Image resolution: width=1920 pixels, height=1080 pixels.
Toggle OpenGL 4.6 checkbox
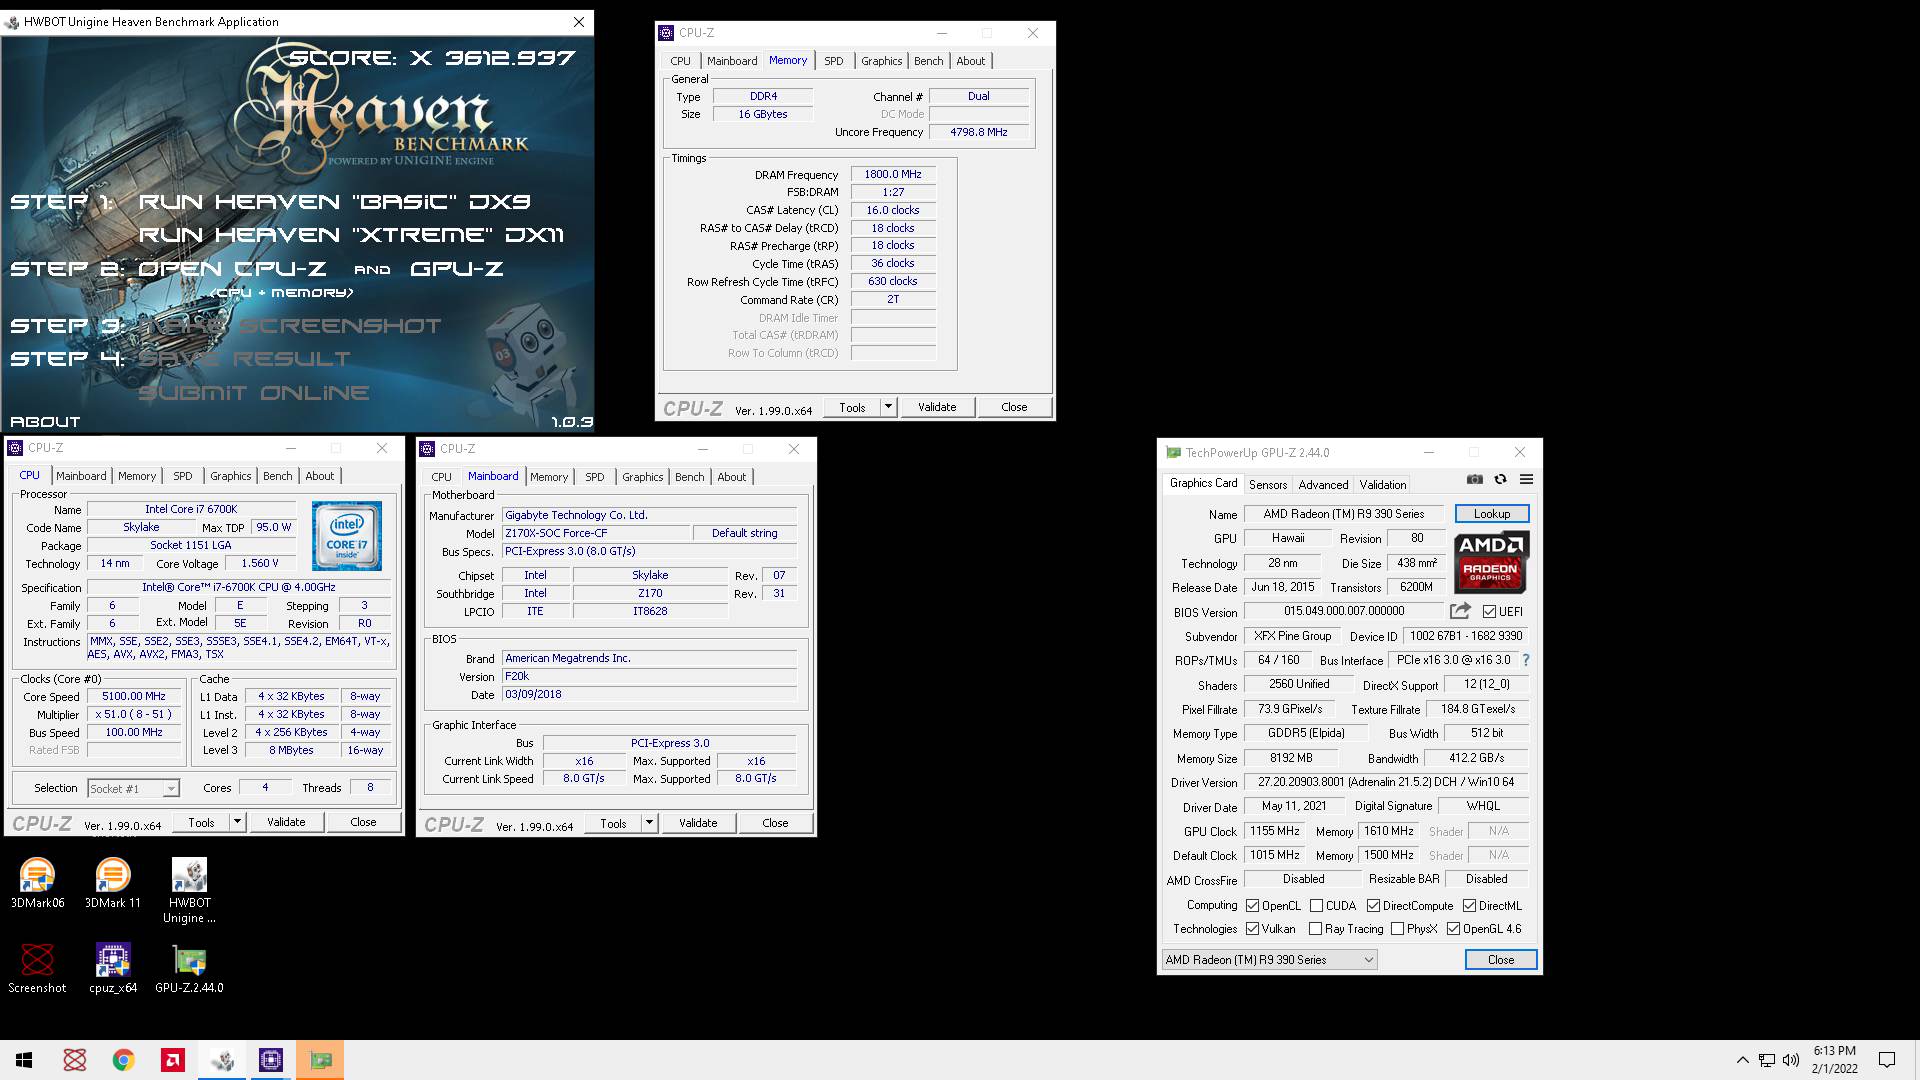click(x=1453, y=929)
